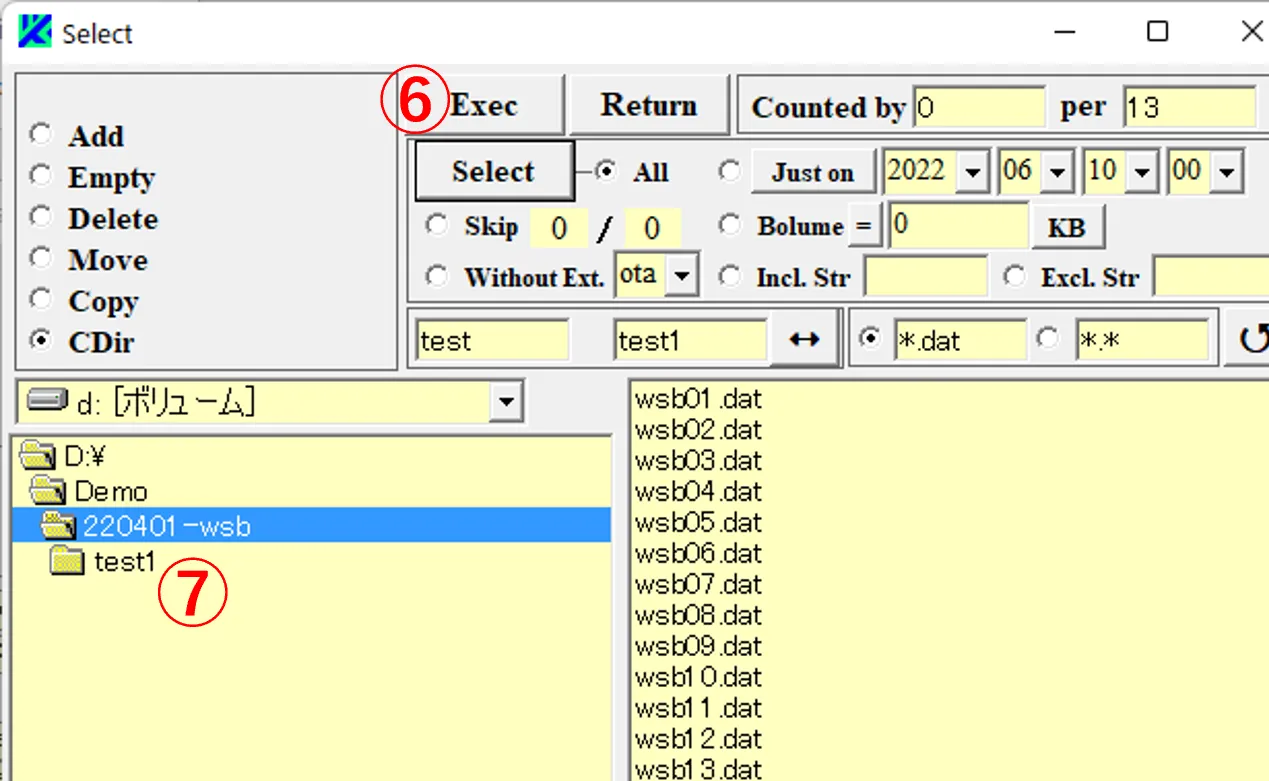Click the Bolume size input field
The image size is (1269, 781).
pos(958,226)
